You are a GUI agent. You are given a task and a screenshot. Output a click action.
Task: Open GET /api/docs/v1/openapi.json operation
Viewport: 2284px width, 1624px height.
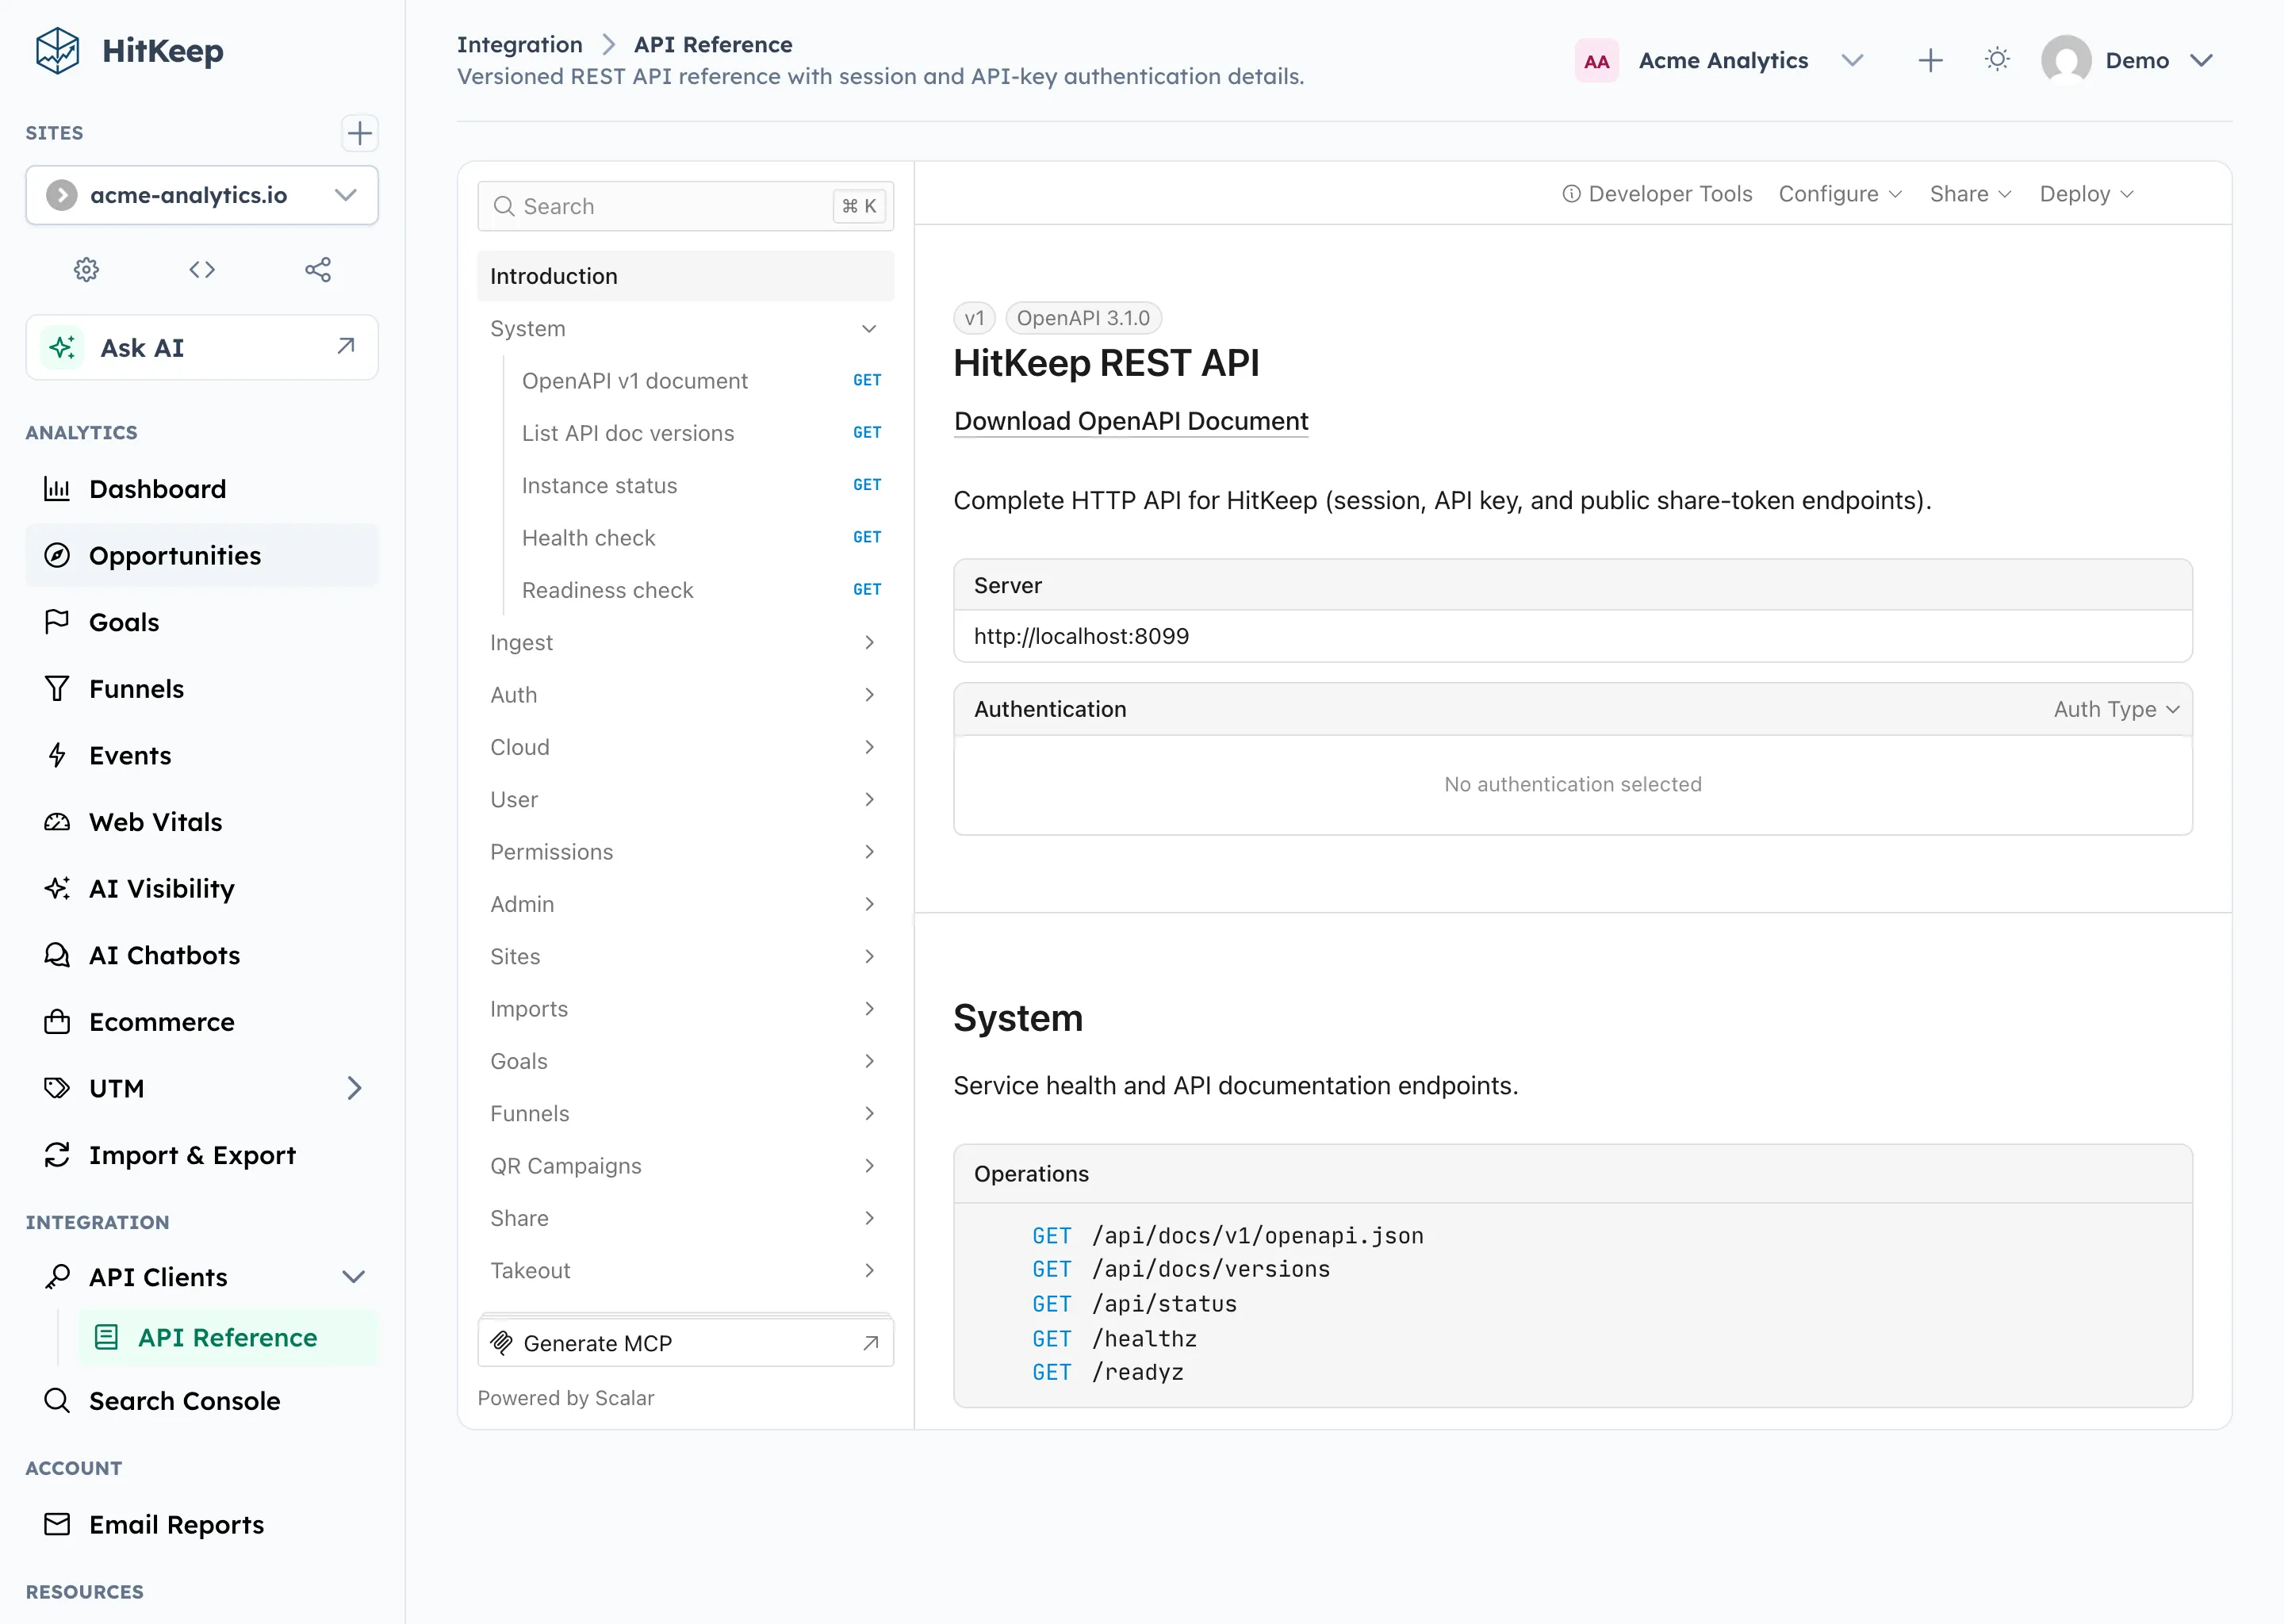pos(1227,1236)
